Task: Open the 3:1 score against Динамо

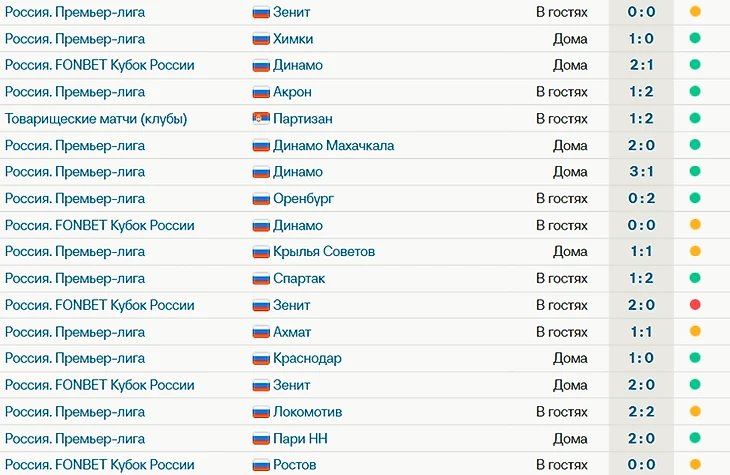Action: click(642, 171)
